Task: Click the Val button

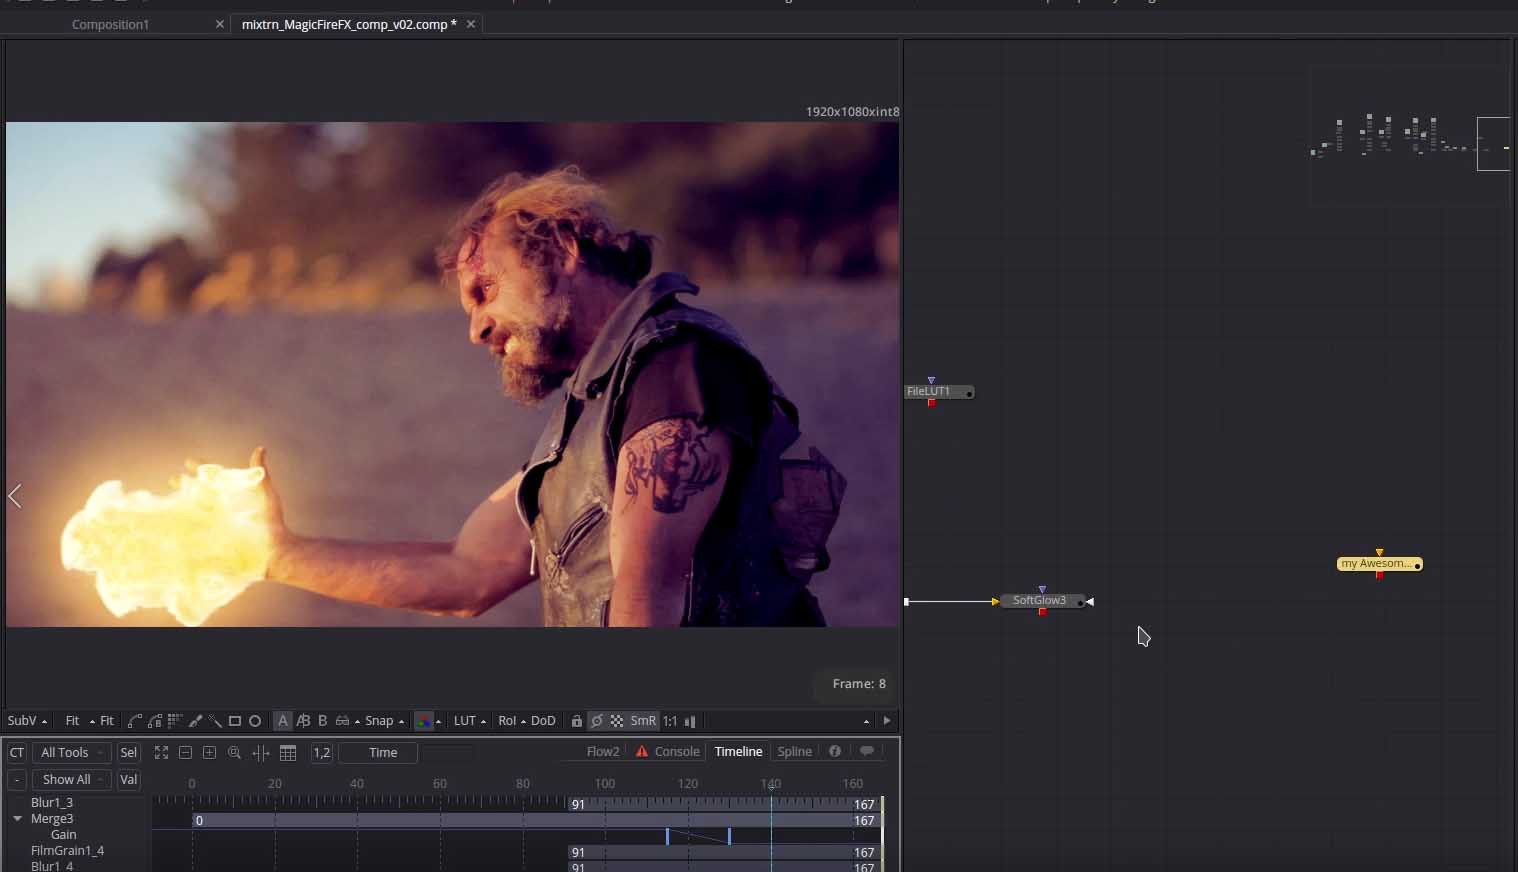Action: 128,780
